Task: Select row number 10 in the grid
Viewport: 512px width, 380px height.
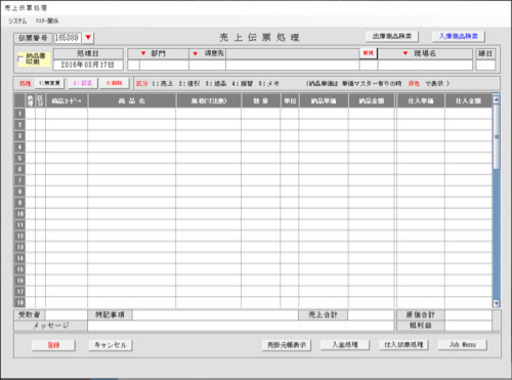Action: [x=20, y=214]
